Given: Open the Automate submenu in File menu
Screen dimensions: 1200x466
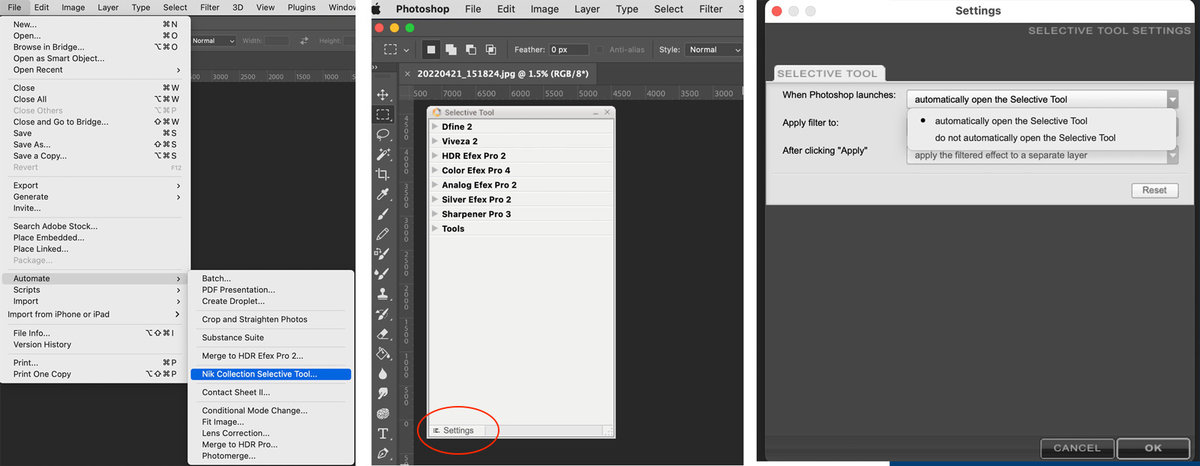Looking at the screenshot, I should click(95, 278).
